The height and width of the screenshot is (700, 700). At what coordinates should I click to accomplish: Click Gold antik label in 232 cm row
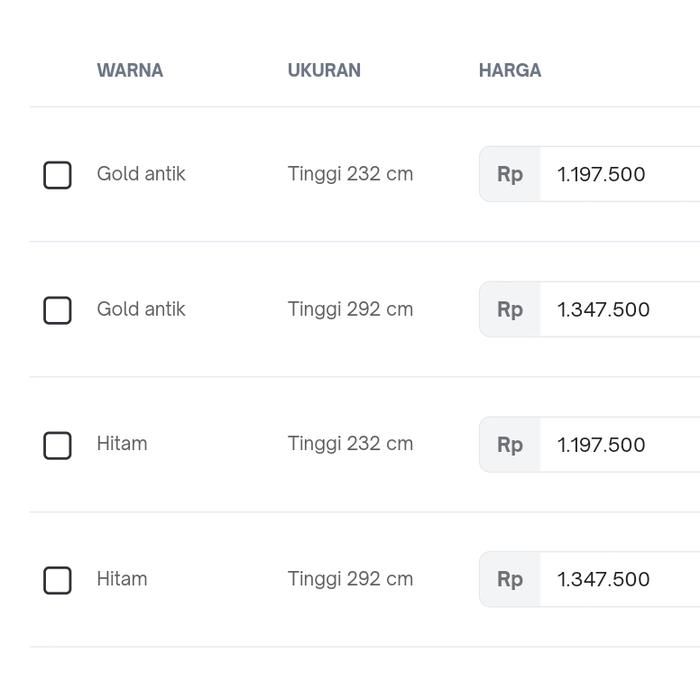coord(141,174)
